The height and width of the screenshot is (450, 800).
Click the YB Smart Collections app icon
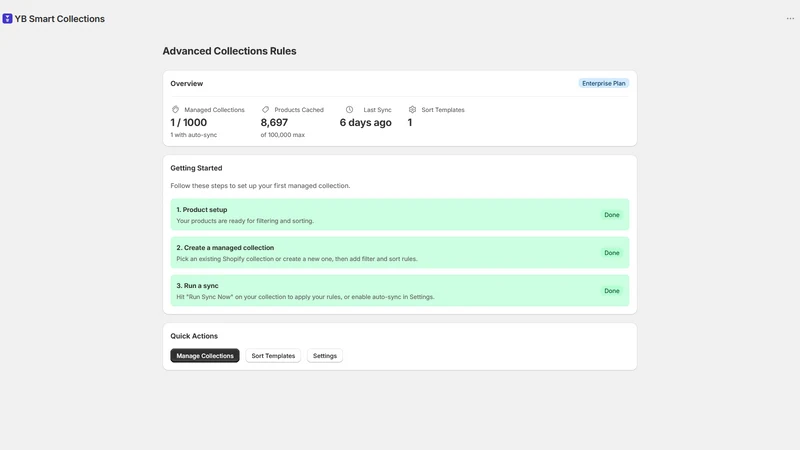[x=7, y=19]
